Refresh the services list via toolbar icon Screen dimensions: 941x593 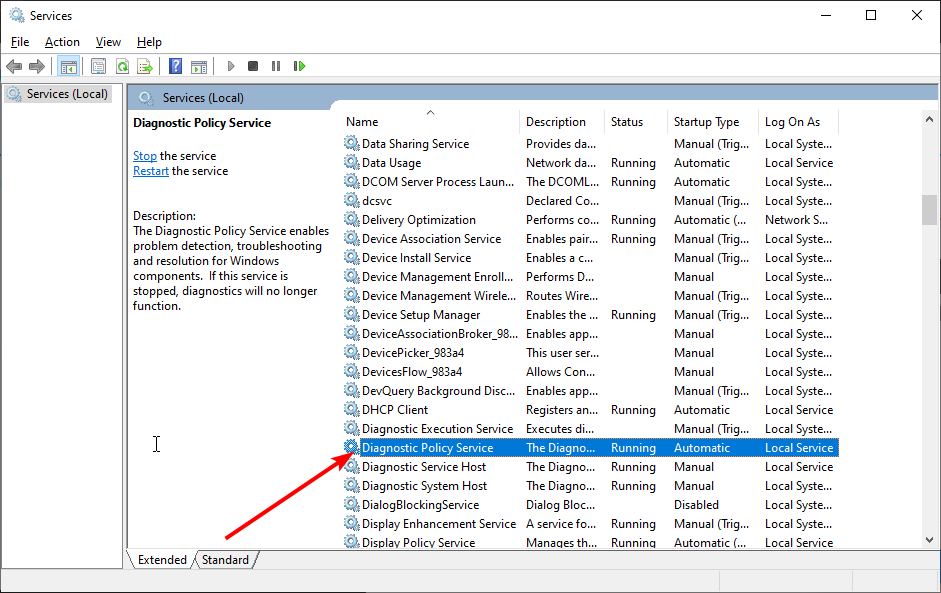click(122, 66)
